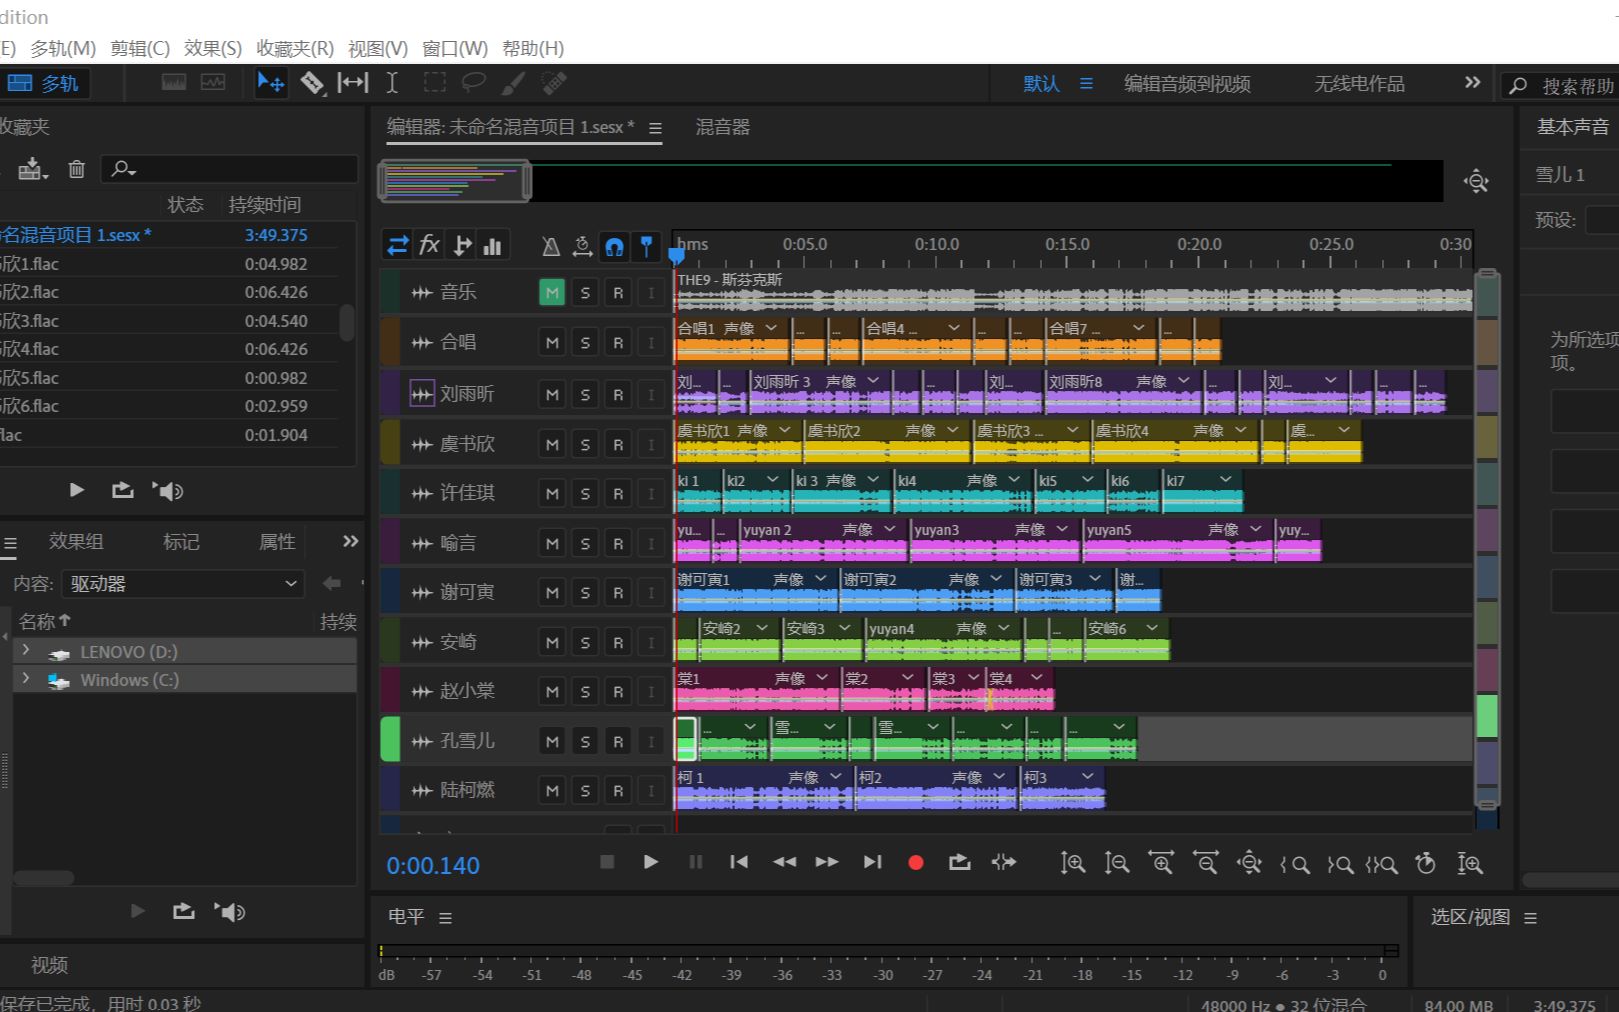Expand the LENOVO (D:) drive
This screenshot has width=1619, height=1012.
coord(26,650)
